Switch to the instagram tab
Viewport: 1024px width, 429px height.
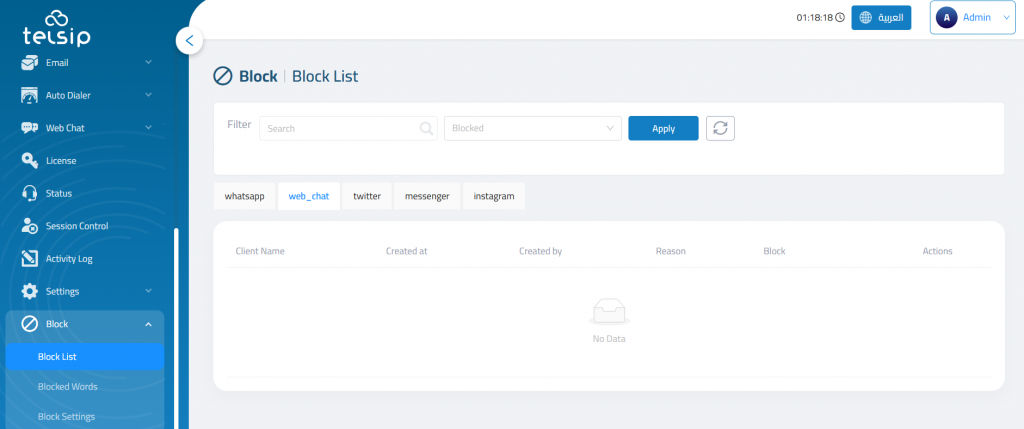(x=493, y=196)
